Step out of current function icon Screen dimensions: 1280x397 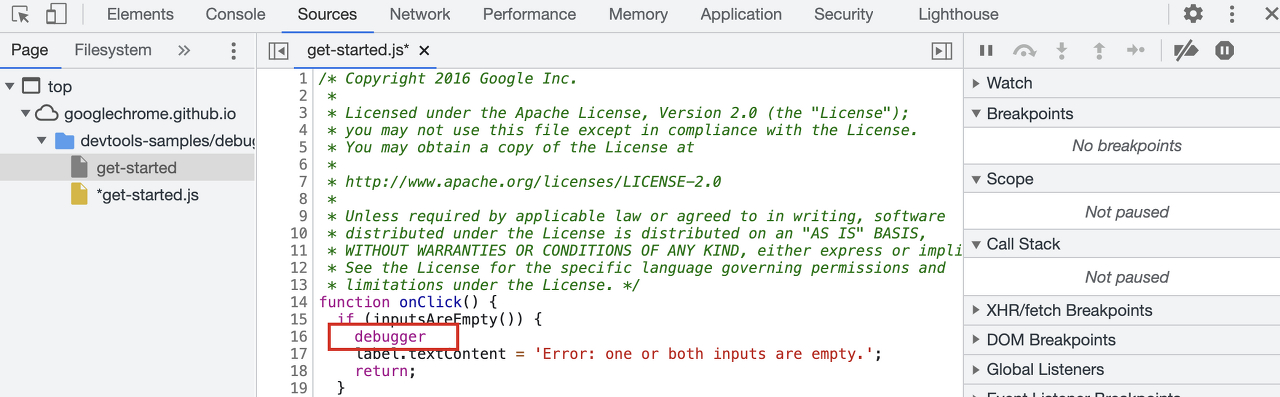pos(1099,51)
